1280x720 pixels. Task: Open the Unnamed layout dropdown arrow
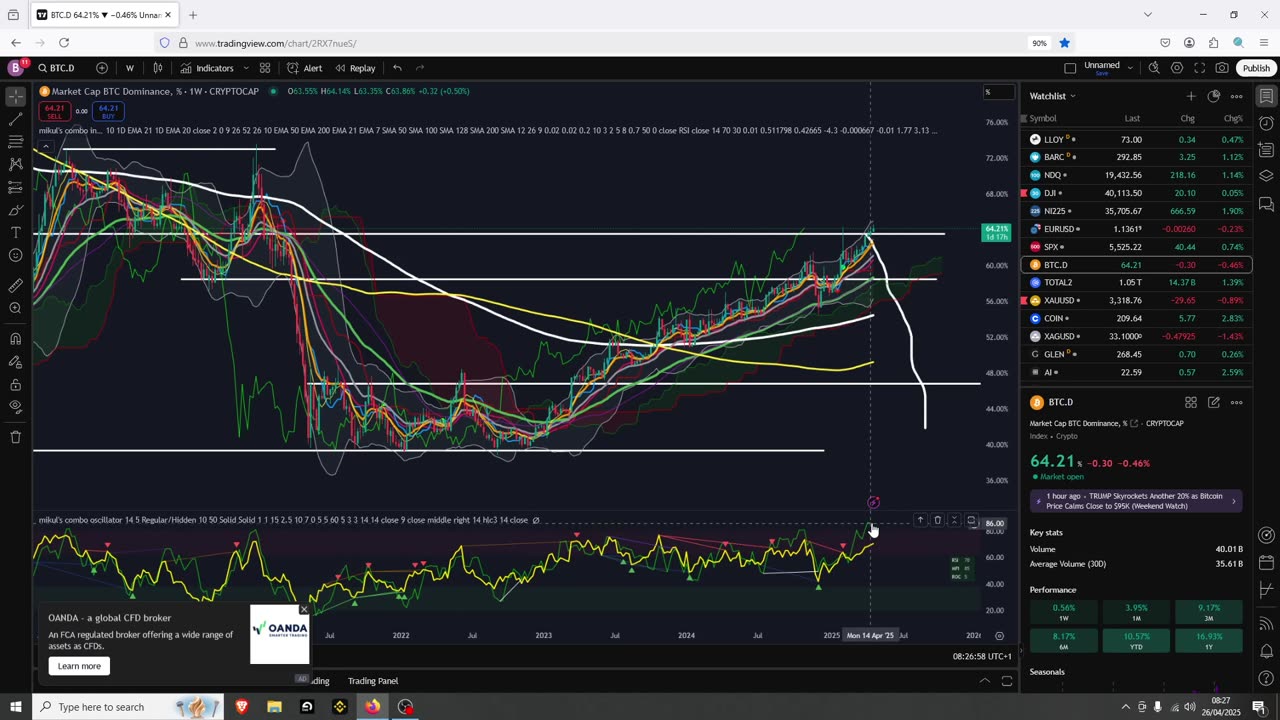click(1130, 68)
